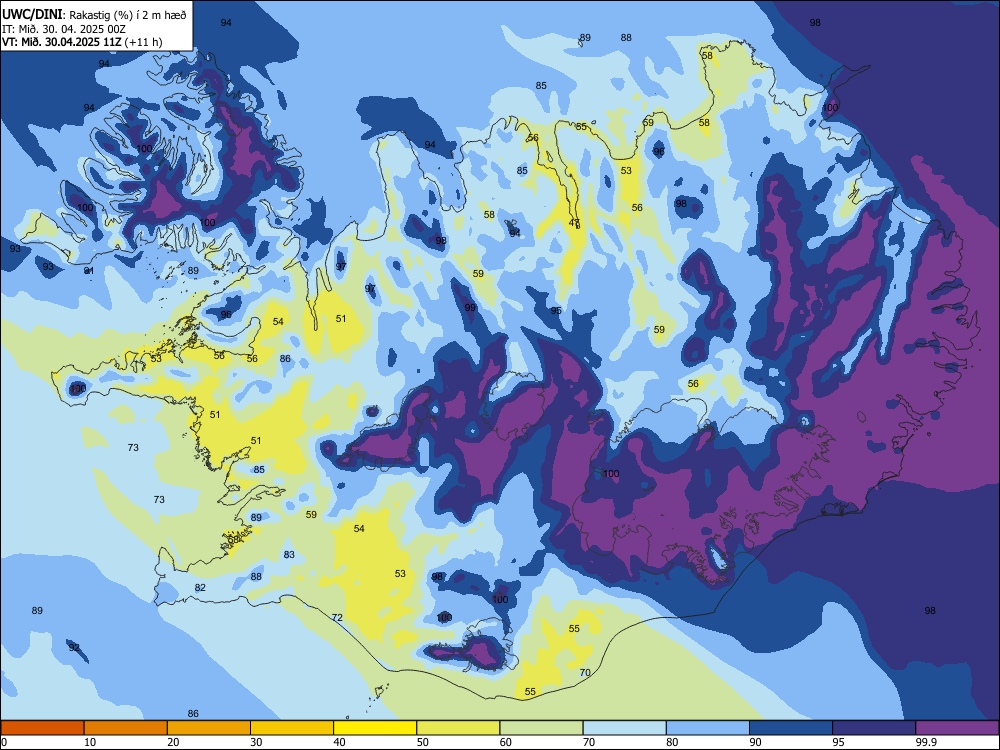Viewport: 1000px width, 750px height.
Task: Select the legend tick label "80"
Action: 672,742
